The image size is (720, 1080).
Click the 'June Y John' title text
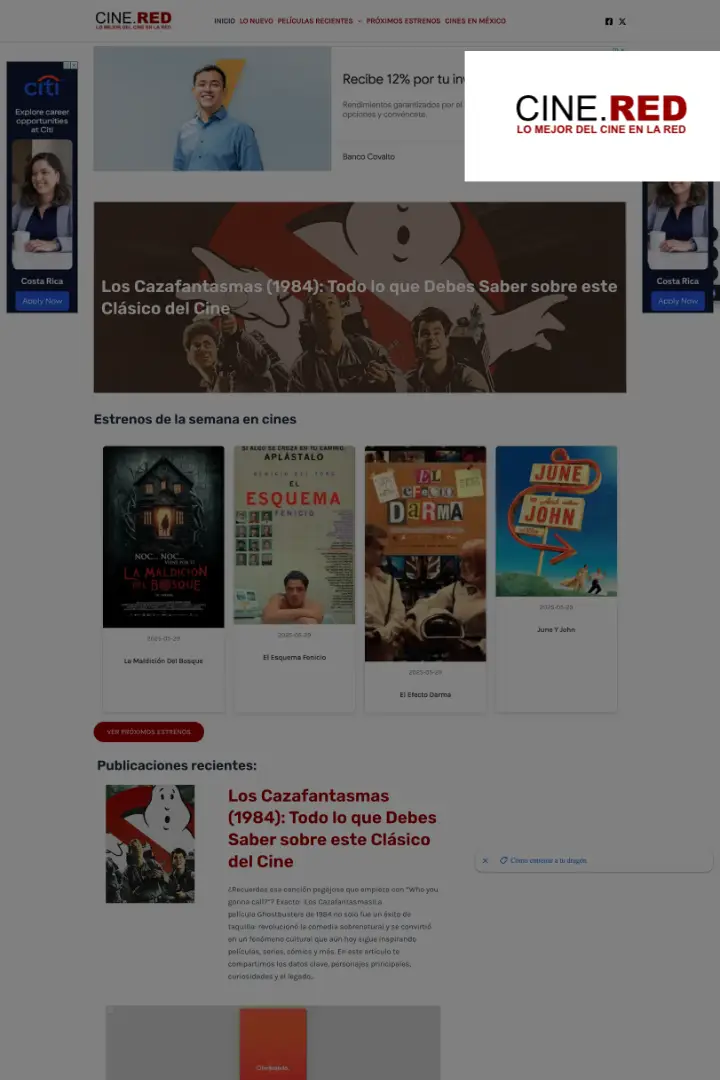click(x=556, y=630)
